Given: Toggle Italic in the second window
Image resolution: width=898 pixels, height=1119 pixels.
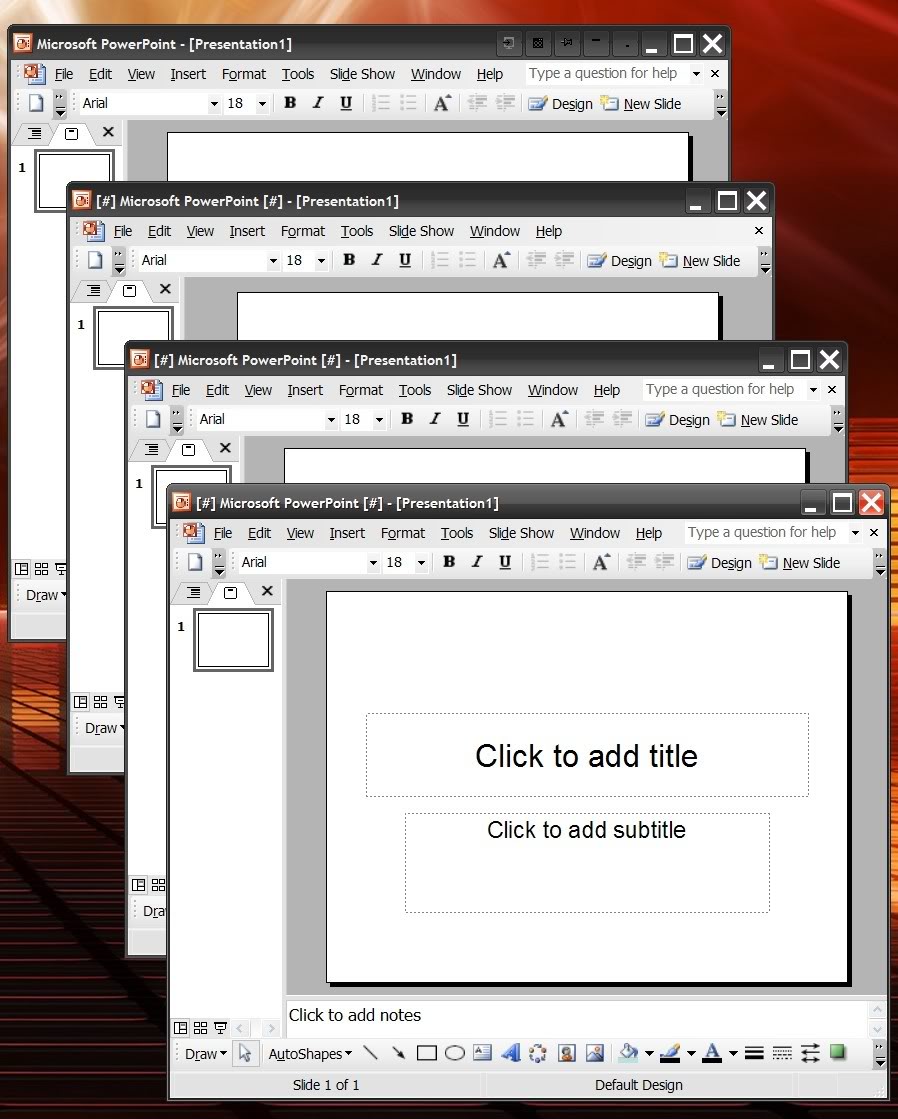Looking at the screenshot, I should (377, 260).
